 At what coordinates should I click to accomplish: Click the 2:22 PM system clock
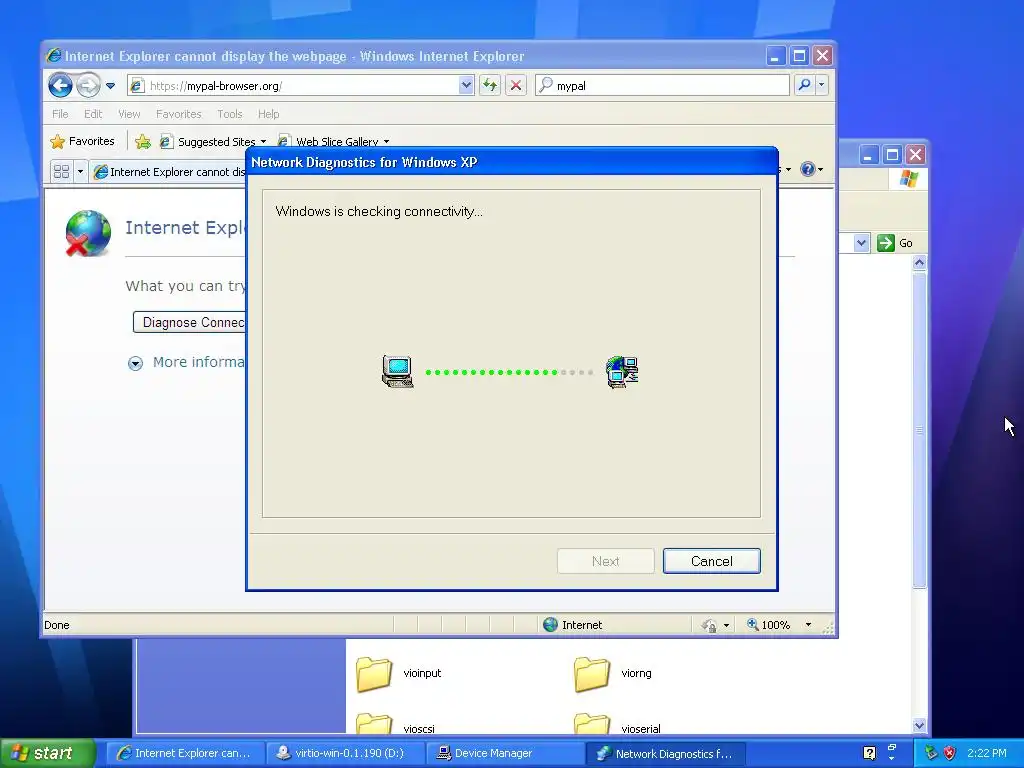(x=987, y=753)
